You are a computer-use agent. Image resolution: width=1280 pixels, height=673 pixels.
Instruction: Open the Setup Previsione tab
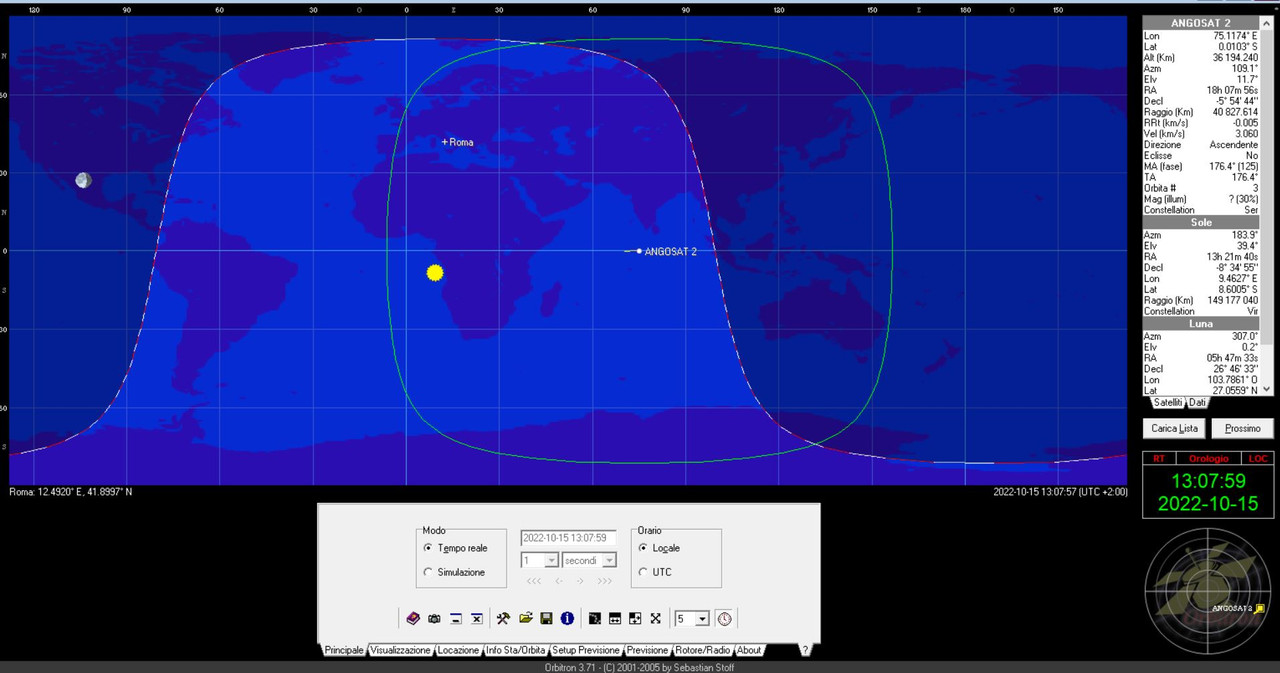pyautogui.click(x=586, y=650)
